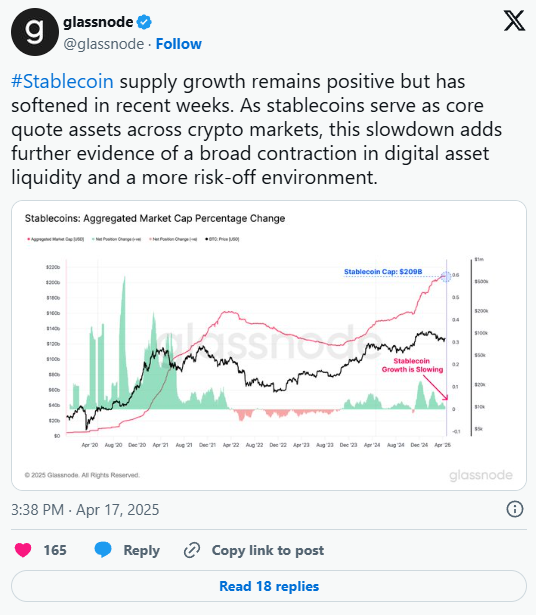
Task: Click the glassnode profile avatar
Action: tap(35, 32)
